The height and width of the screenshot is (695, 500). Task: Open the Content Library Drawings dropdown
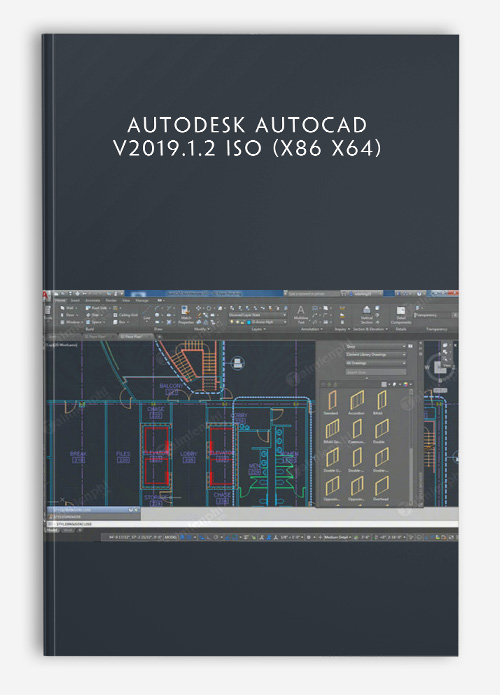pos(375,355)
